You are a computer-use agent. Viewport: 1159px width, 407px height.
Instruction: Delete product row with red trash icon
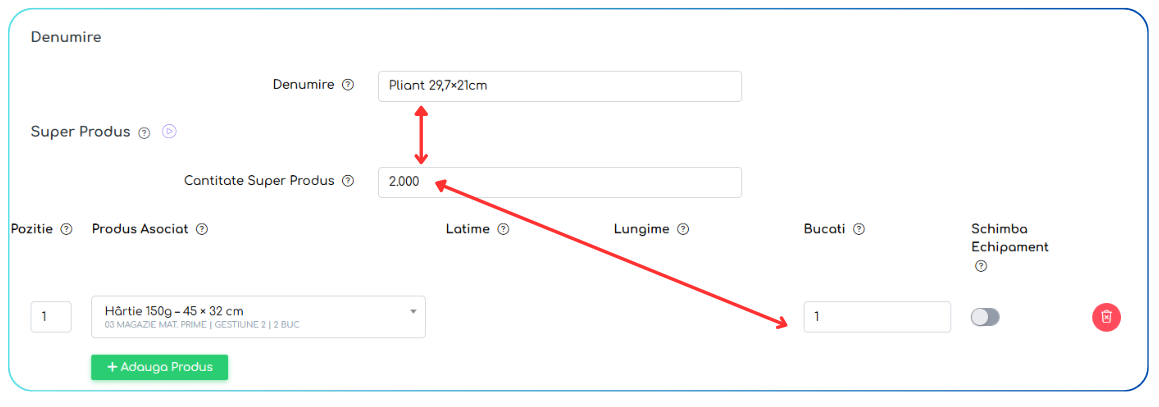pyautogui.click(x=1107, y=317)
